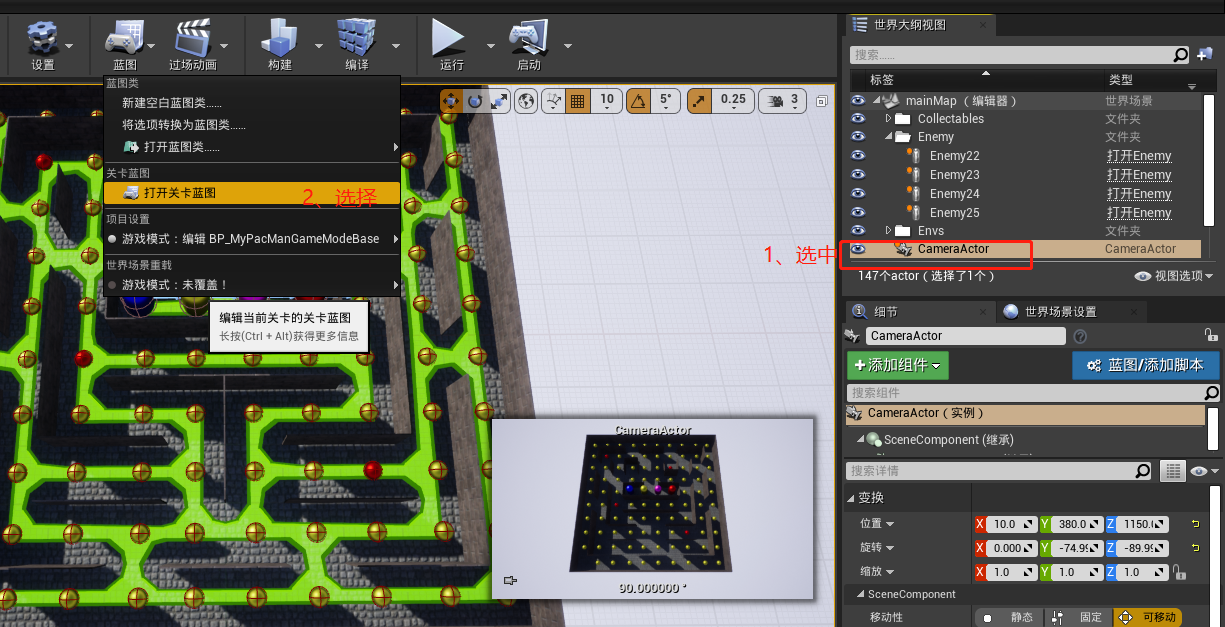Expand the Envs folder
The image size is (1225, 627).
(x=888, y=231)
